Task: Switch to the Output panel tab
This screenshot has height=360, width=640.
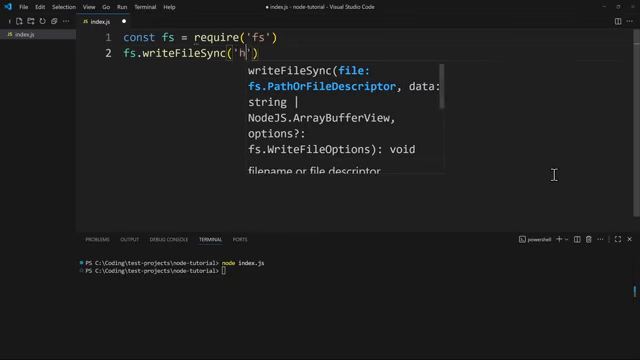Action: (129, 240)
